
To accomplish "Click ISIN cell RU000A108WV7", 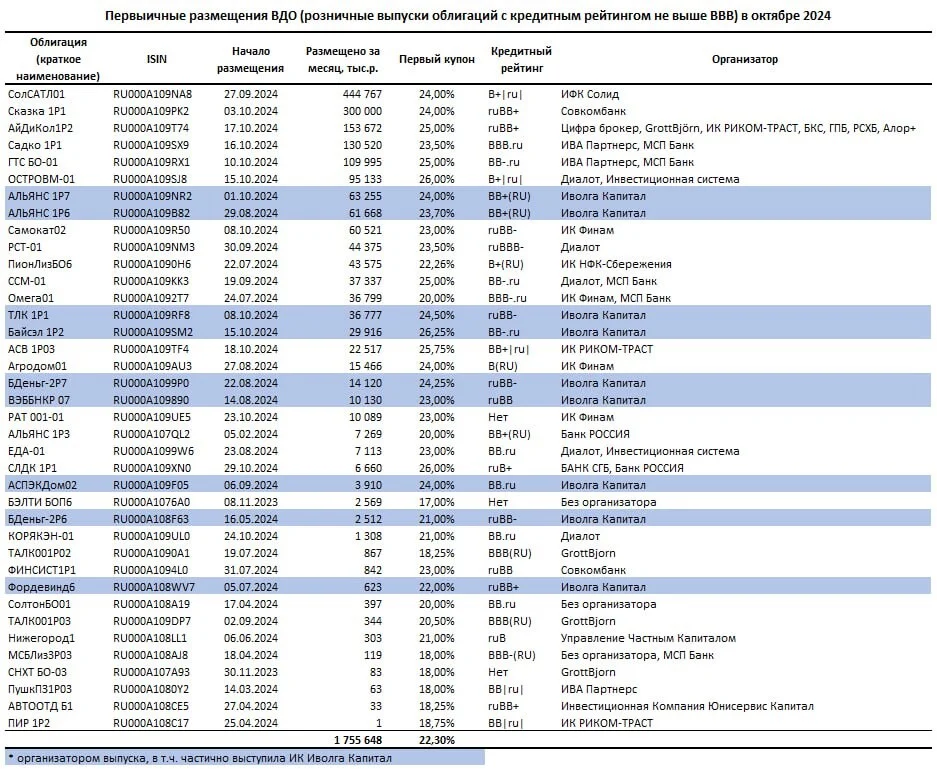I will coord(154,587).
